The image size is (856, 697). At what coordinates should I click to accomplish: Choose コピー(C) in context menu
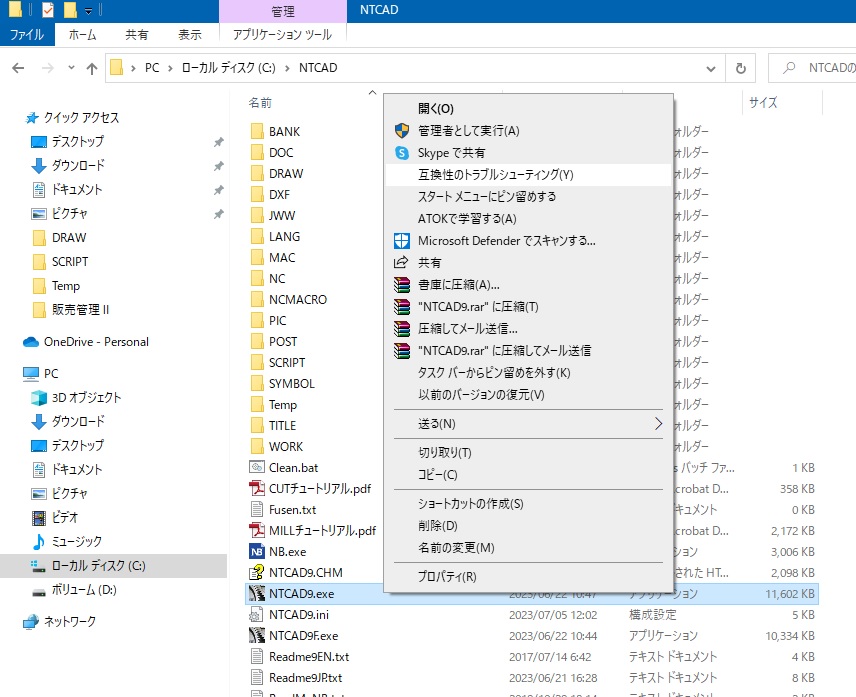coord(528,475)
